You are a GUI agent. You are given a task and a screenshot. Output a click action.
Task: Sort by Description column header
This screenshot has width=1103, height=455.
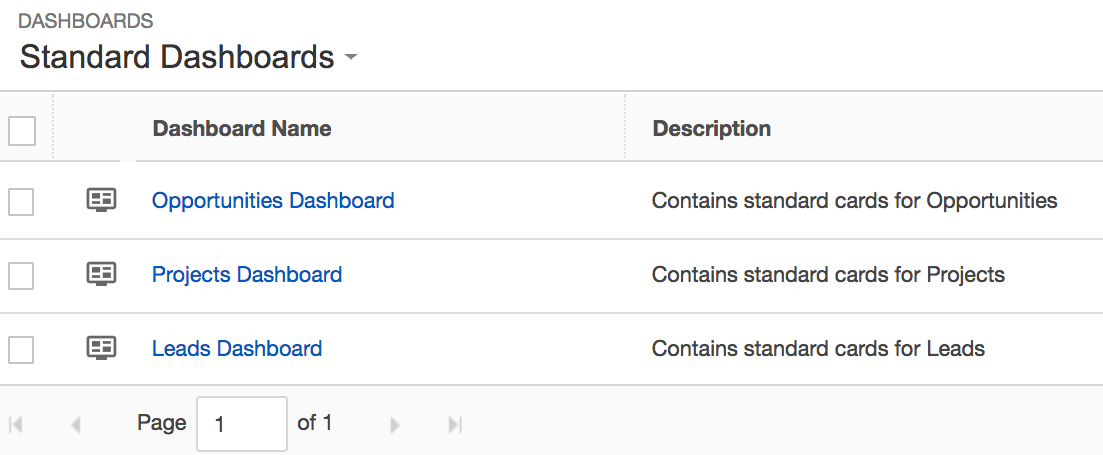pyautogui.click(x=712, y=129)
